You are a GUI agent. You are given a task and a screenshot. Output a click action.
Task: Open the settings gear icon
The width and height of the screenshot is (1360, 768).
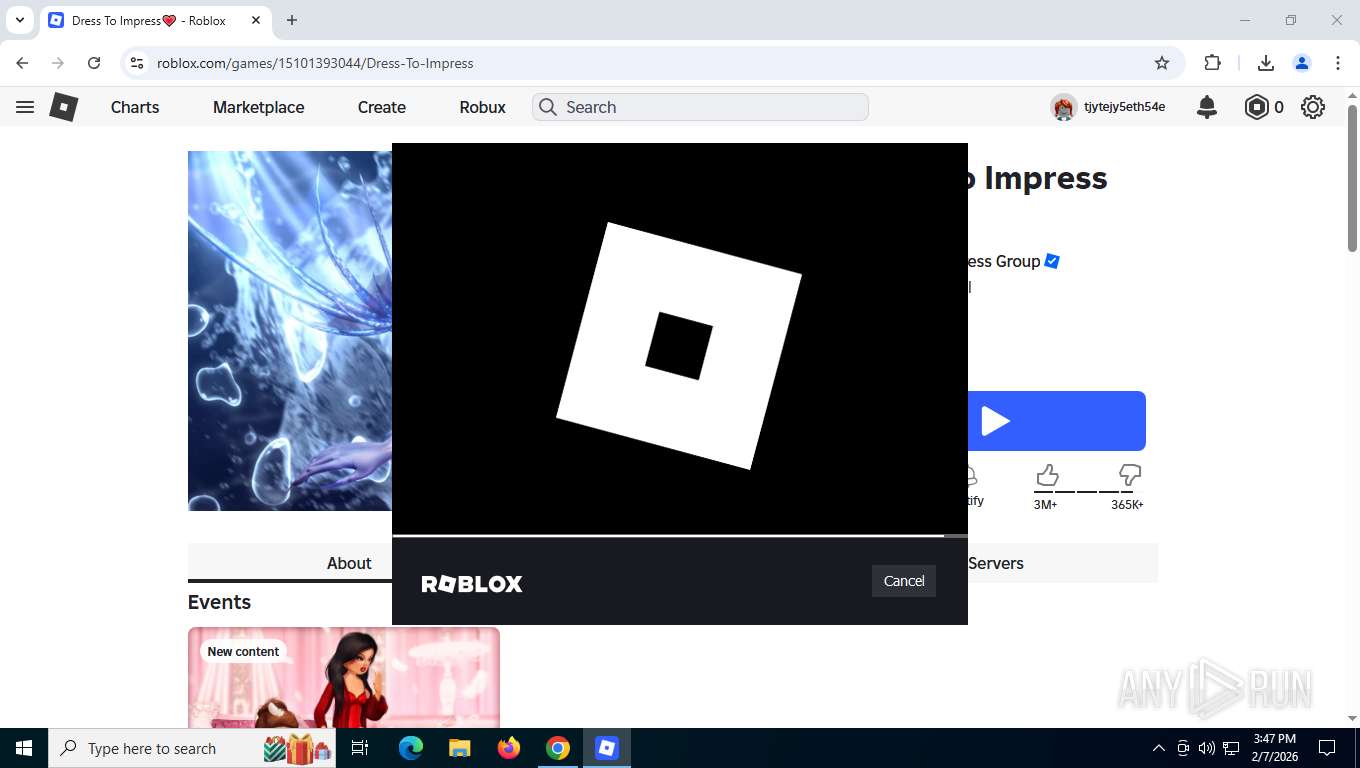pyautogui.click(x=1313, y=107)
